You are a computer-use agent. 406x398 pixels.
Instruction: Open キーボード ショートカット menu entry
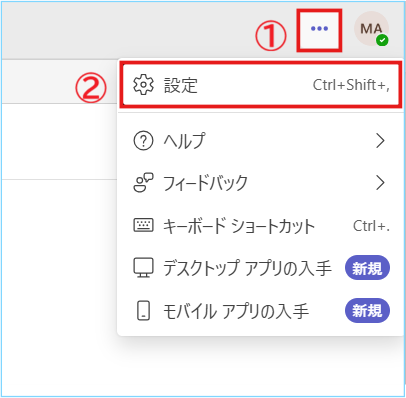tap(261, 226)
